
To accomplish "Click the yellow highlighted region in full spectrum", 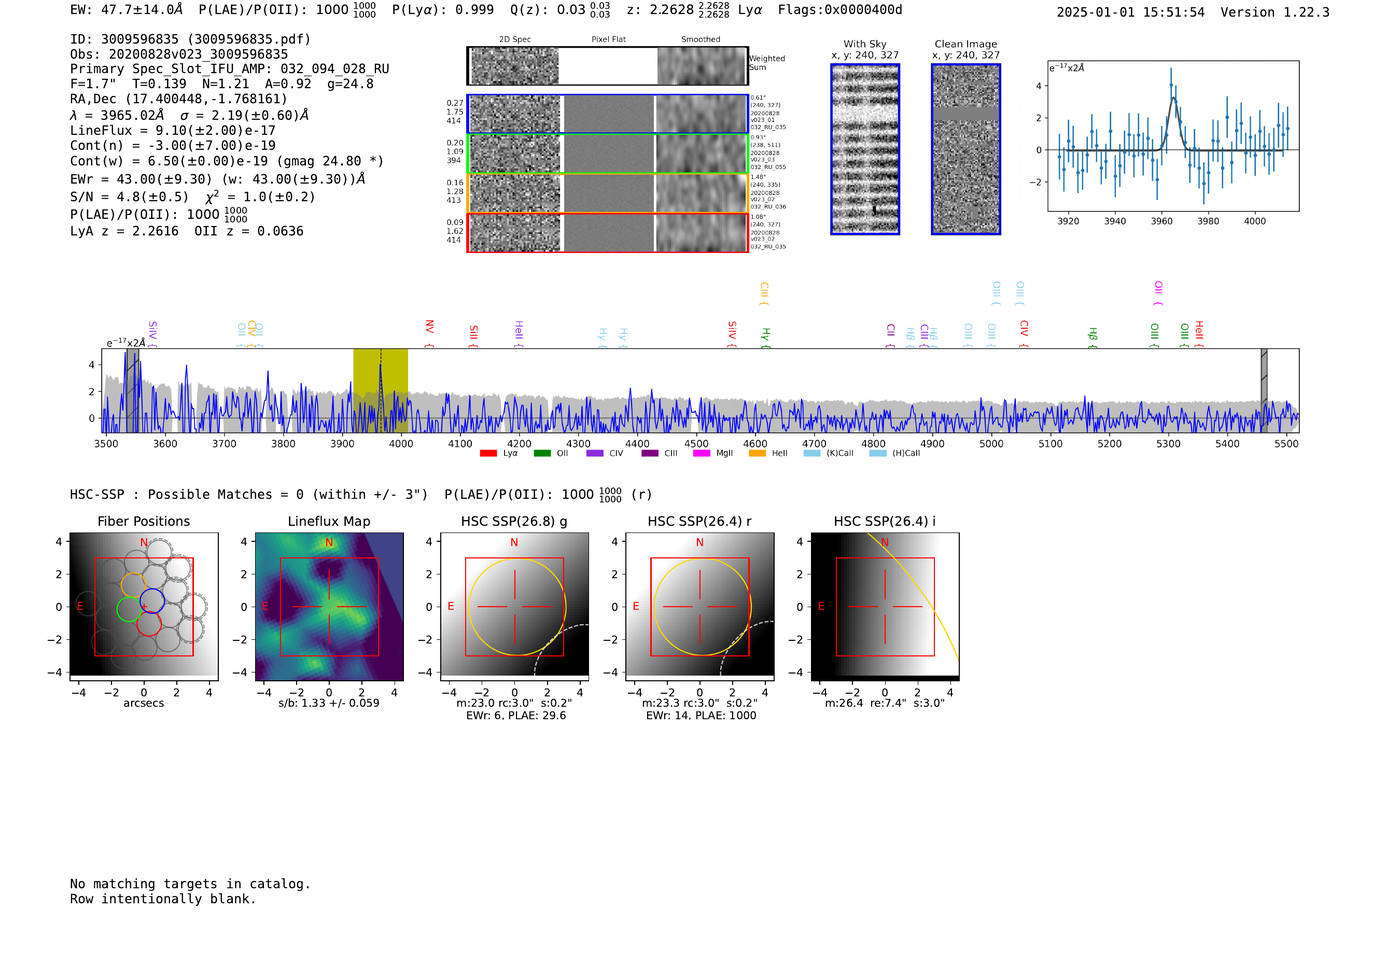I will 380,390.
